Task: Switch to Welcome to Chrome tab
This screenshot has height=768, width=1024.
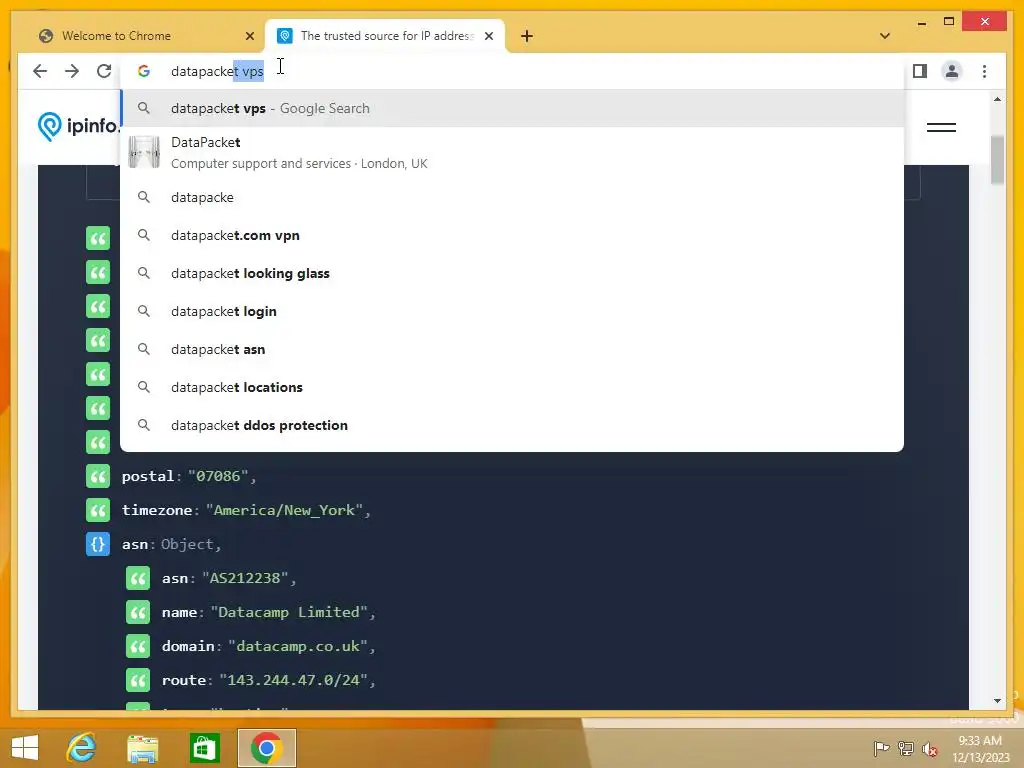Action: point(138,36)
